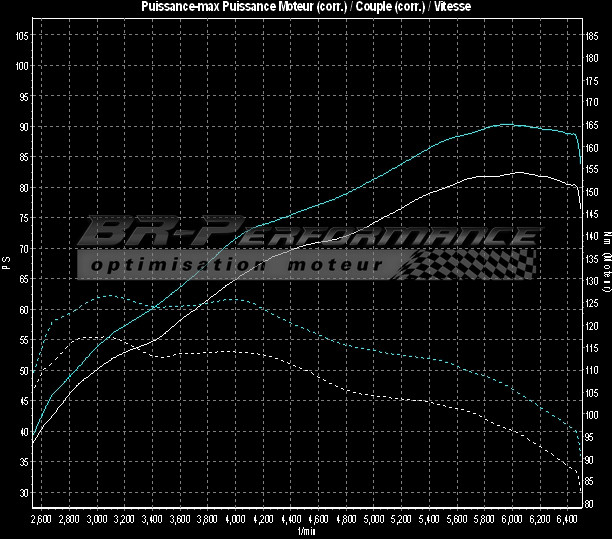Click the peak of the solid cyan power curve

coord(507,125)
